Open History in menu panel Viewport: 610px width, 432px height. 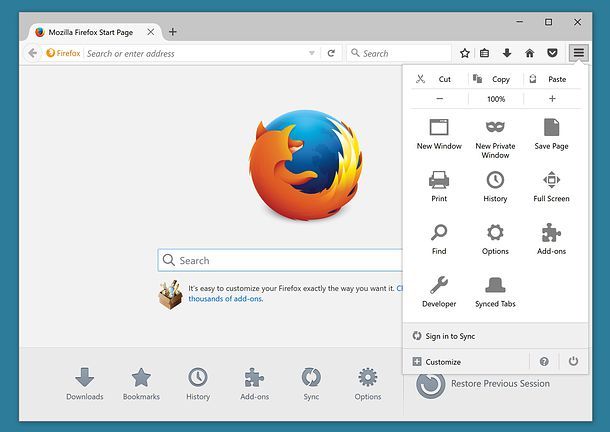coord(495,187)
